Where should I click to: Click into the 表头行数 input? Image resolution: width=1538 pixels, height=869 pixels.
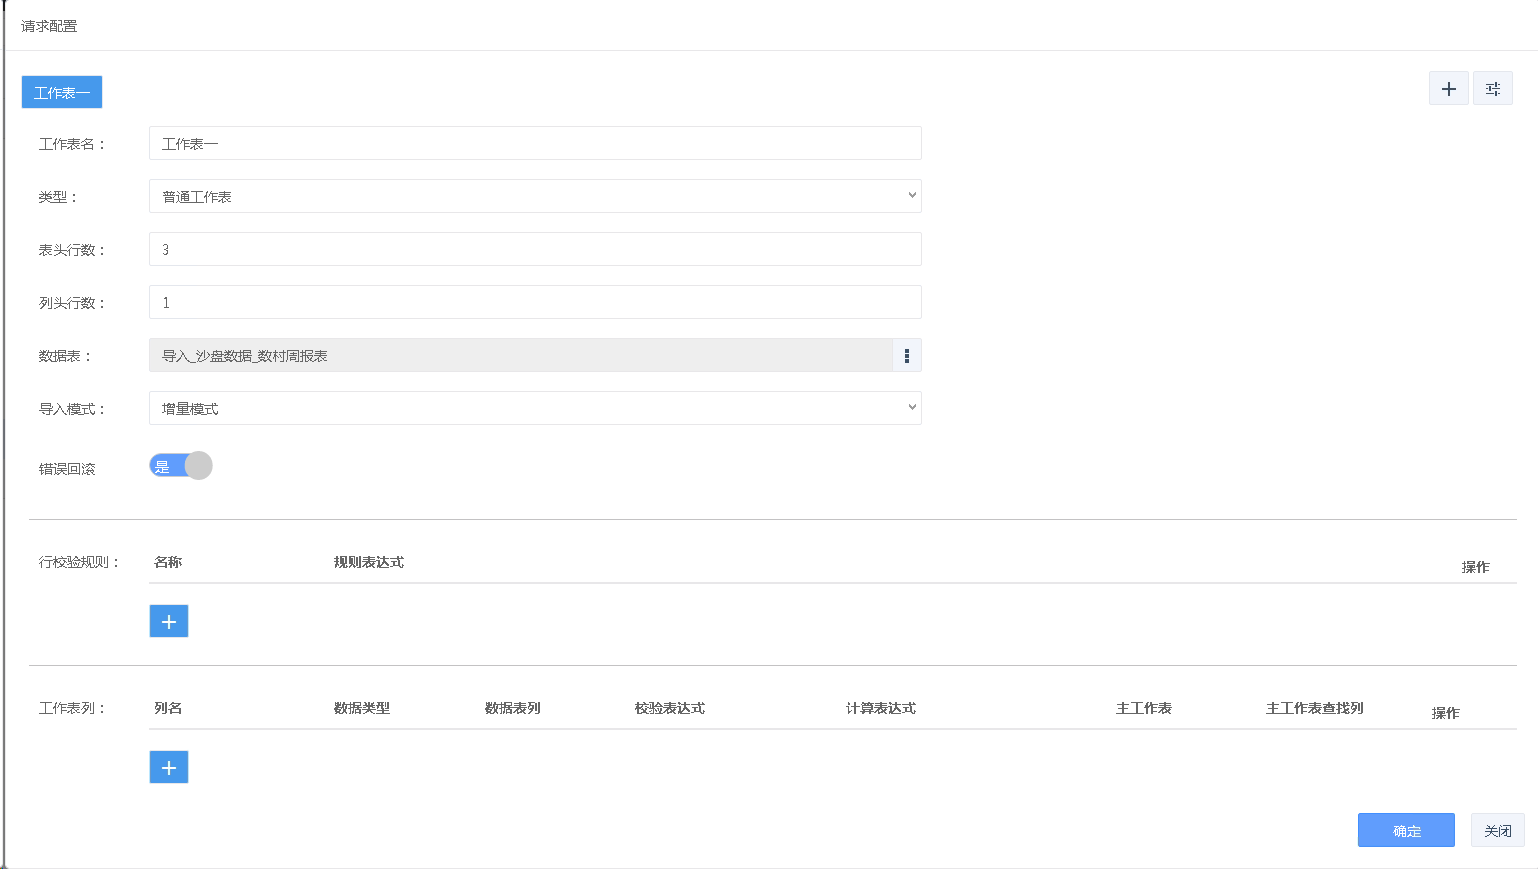point(535,250)
